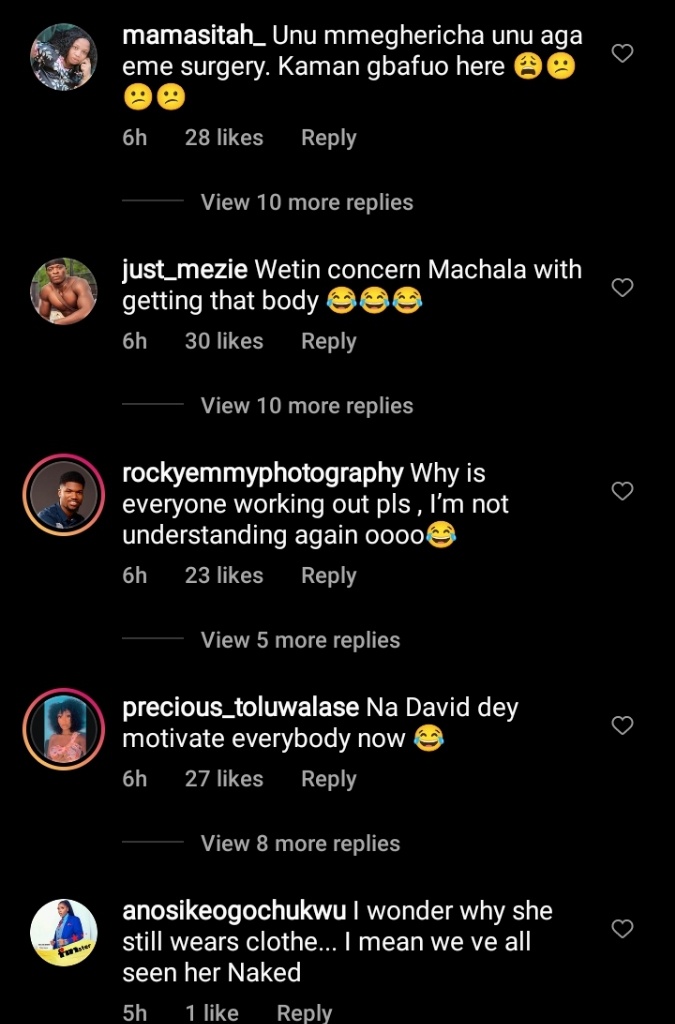The height and width of the screenshot is (1024, 675).
Task: Expand 10 more replies under just_mezie
Action: (x=306, y=406)
